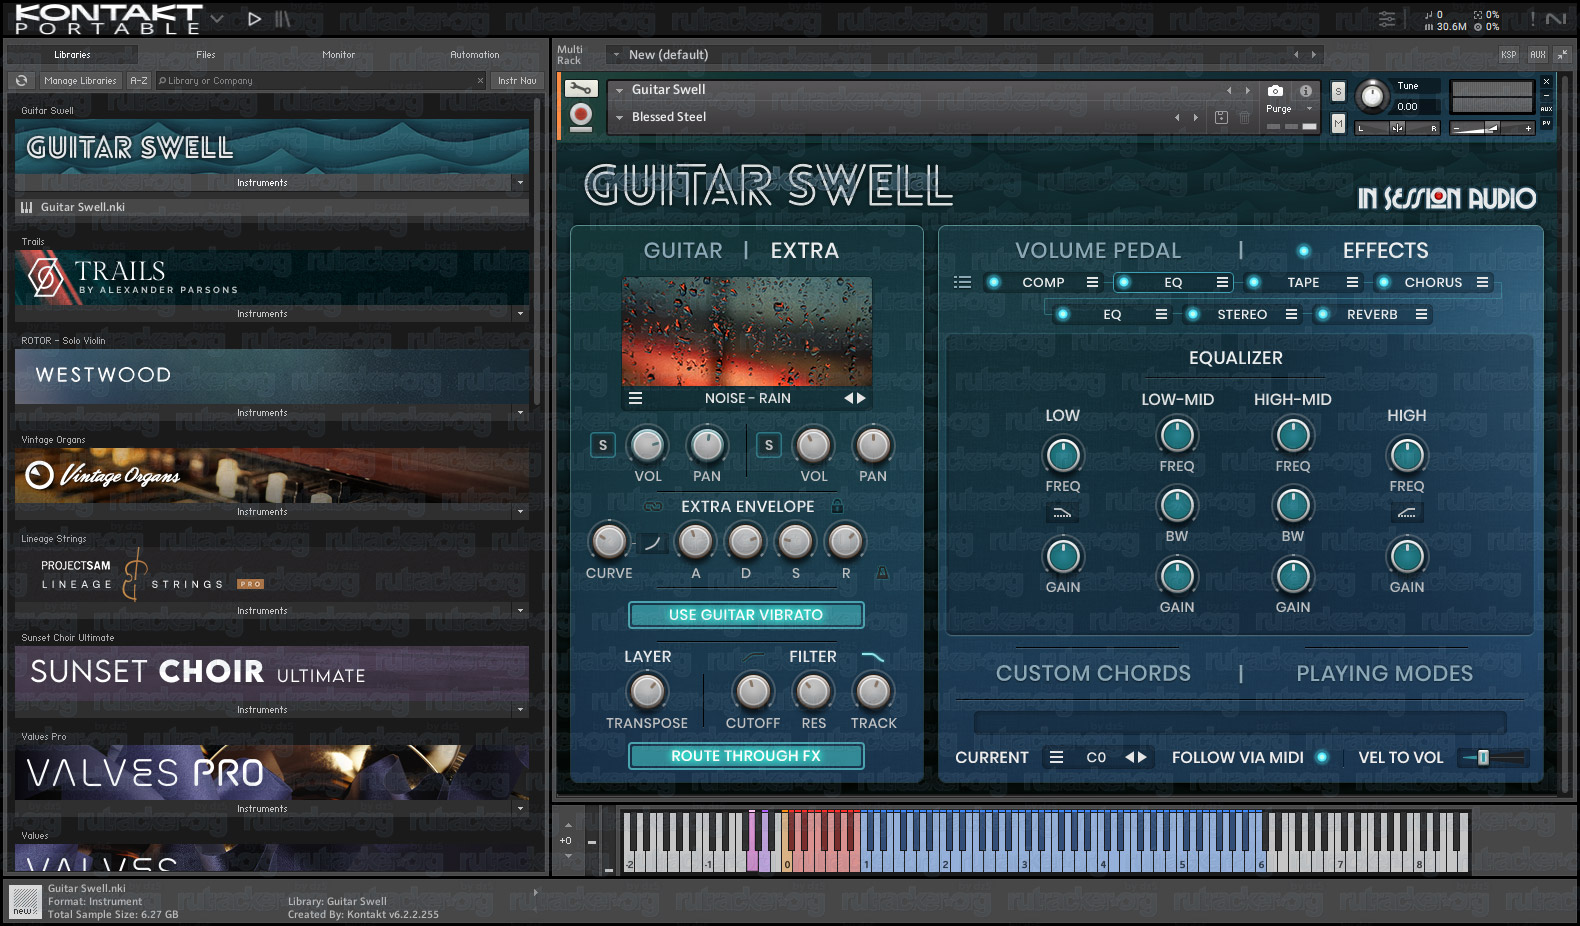Click the camera snapshot view icon
This screenshot has height=926, width=1580.
1275,90
